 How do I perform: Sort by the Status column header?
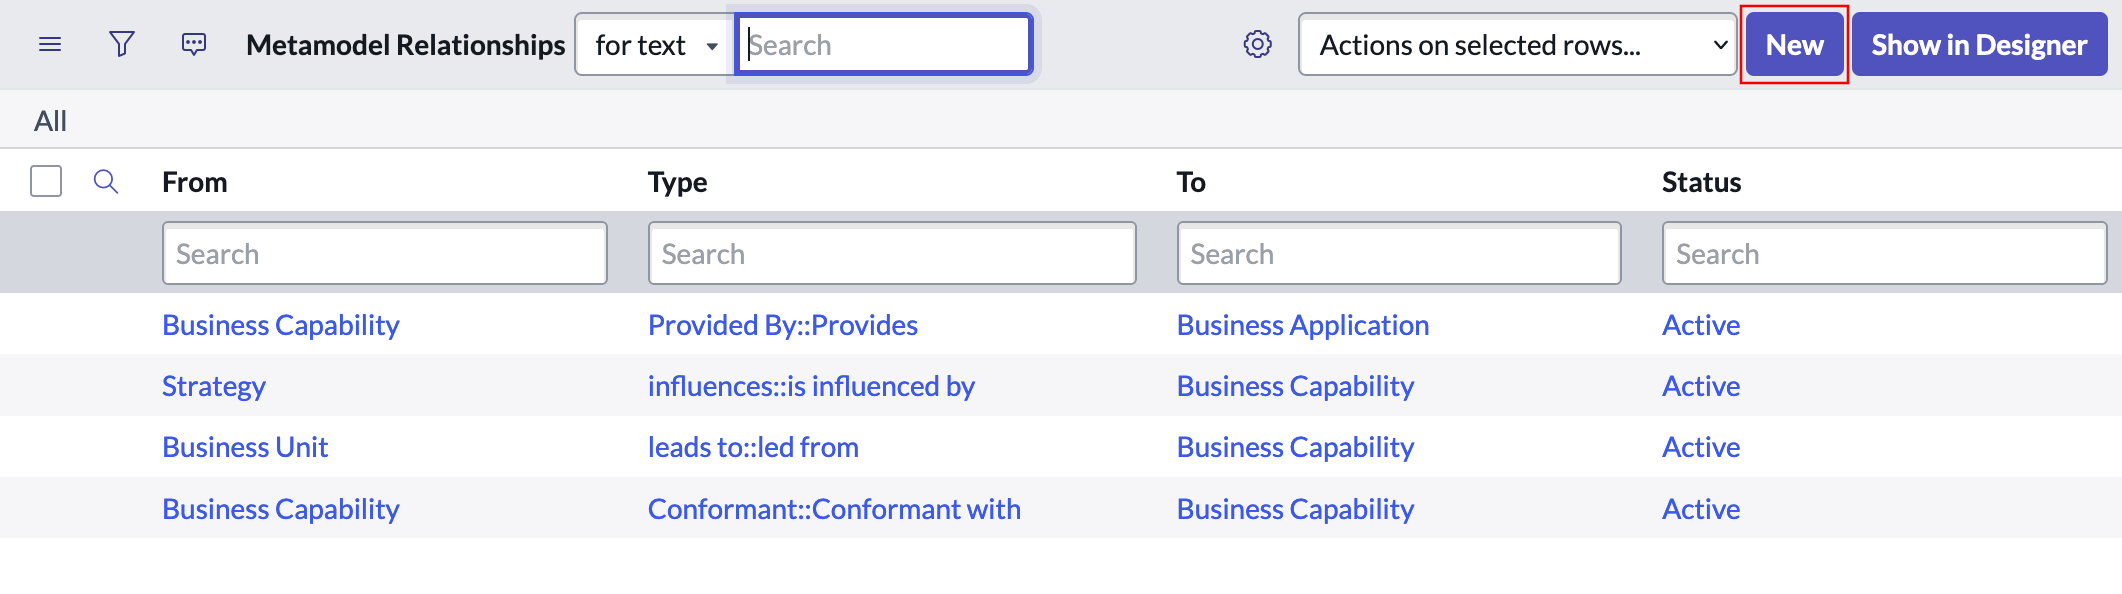click(1701, 182)
